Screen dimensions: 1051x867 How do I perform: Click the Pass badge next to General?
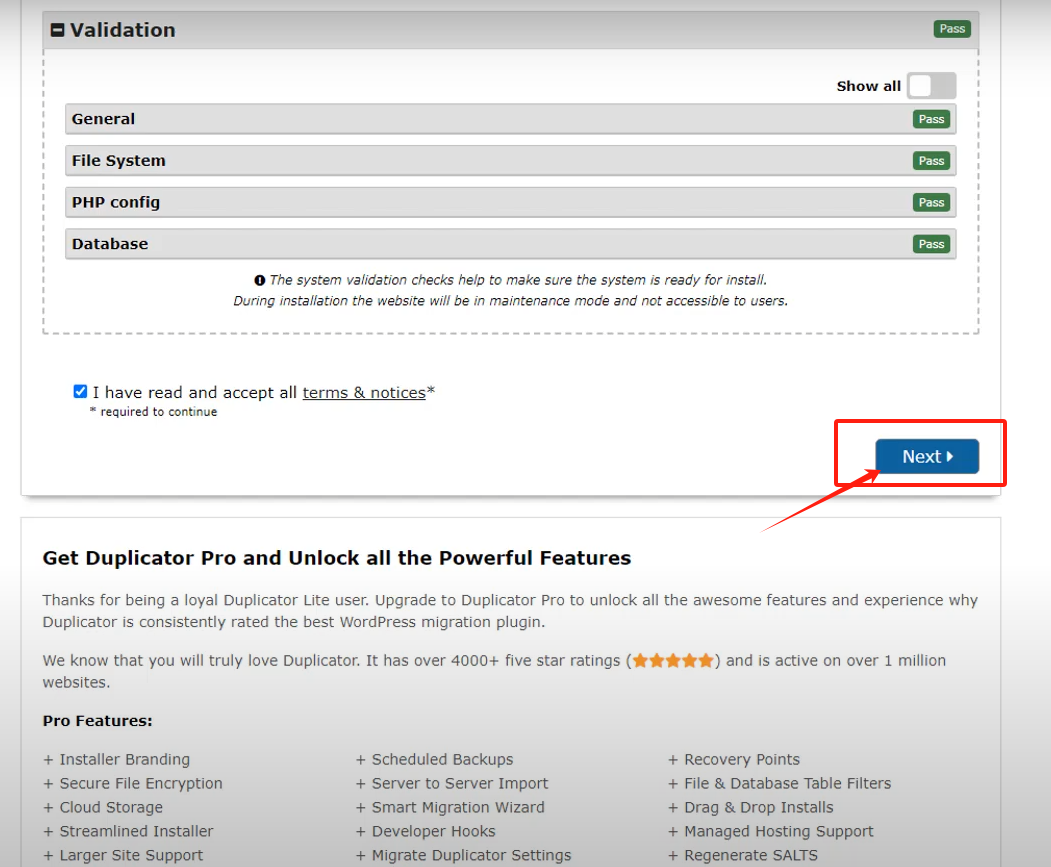931,119
